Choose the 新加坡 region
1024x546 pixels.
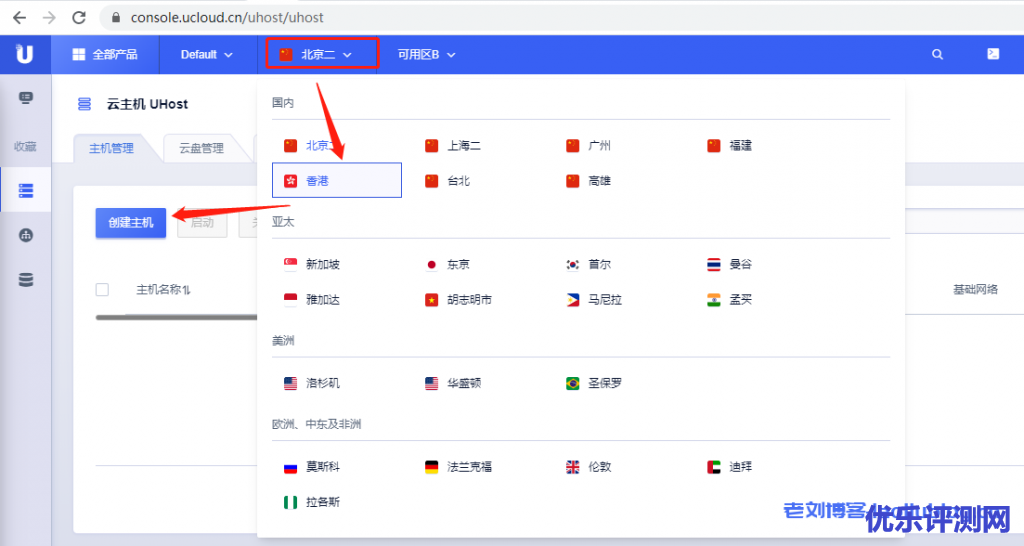coord(322,264)
